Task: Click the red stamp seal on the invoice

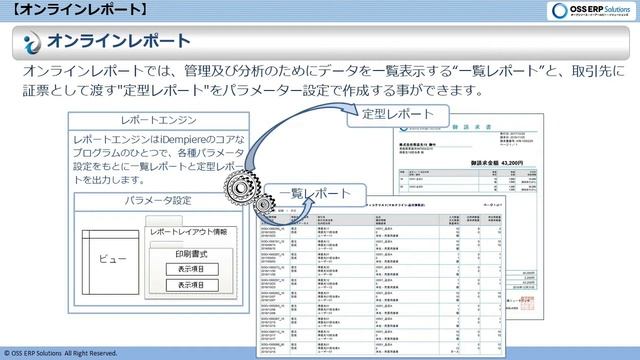Action: (x=527, y=304)
